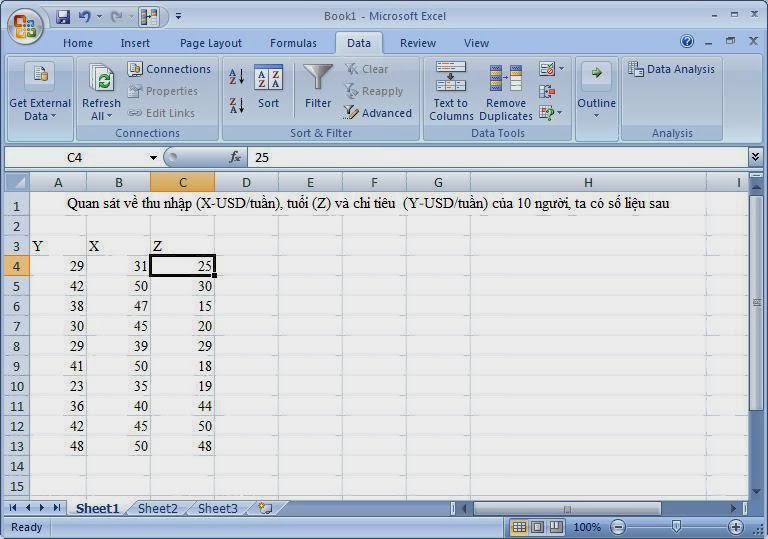Image resolution: width=768 pixels, height=539 pixels.
Task: Click the zoom slider handle
Action: point(676,527)
